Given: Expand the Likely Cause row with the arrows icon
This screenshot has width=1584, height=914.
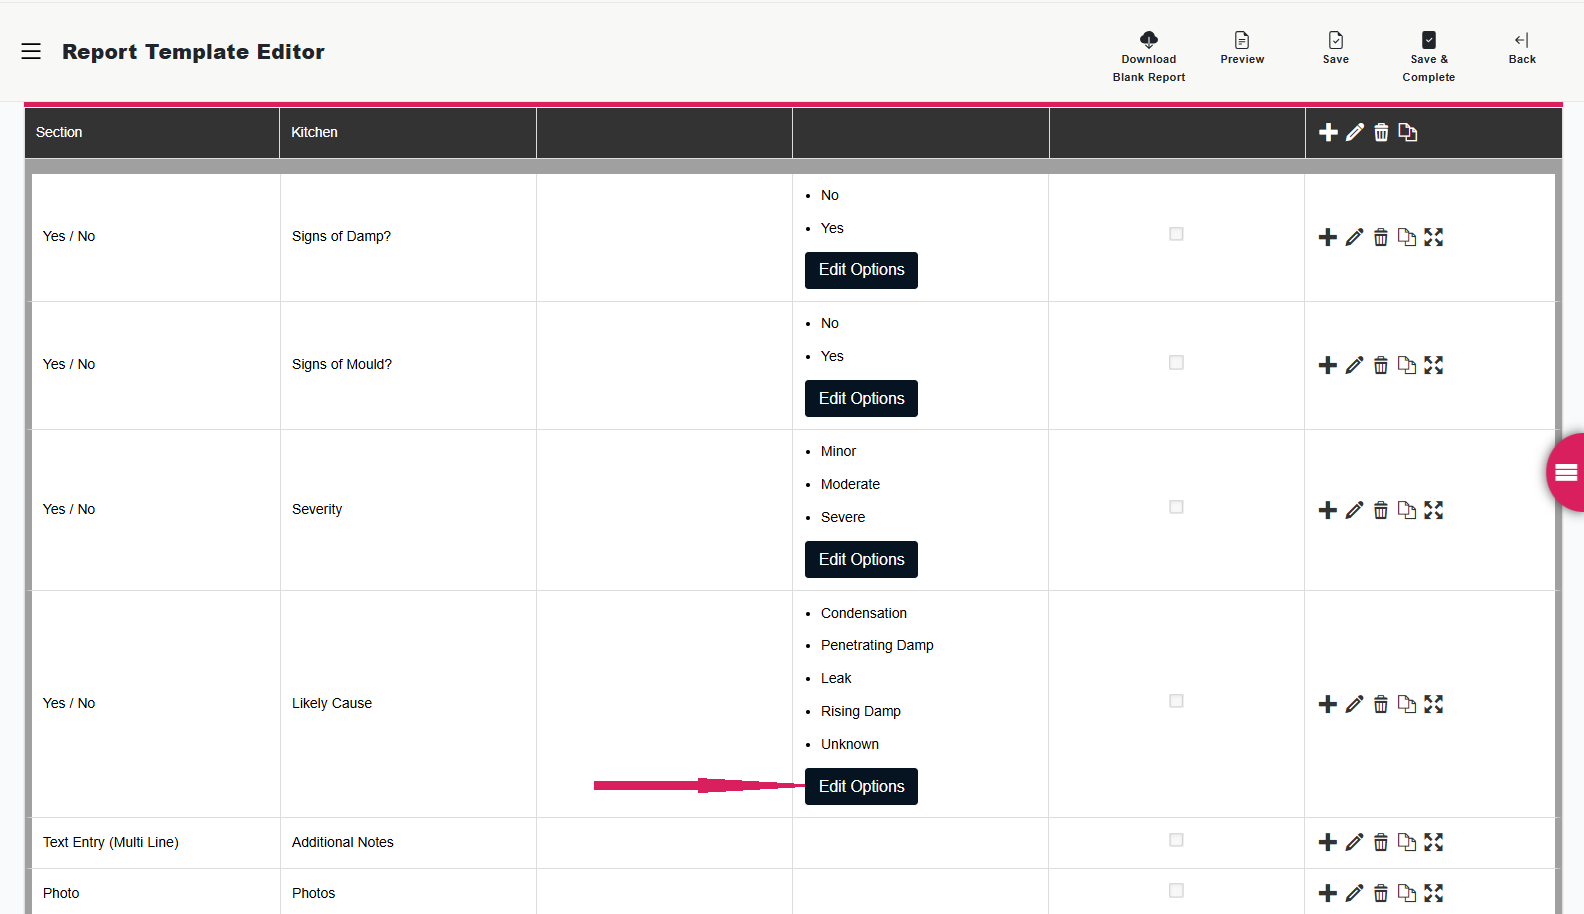Looking at the screenshot, I should (x=1434, y=704).
